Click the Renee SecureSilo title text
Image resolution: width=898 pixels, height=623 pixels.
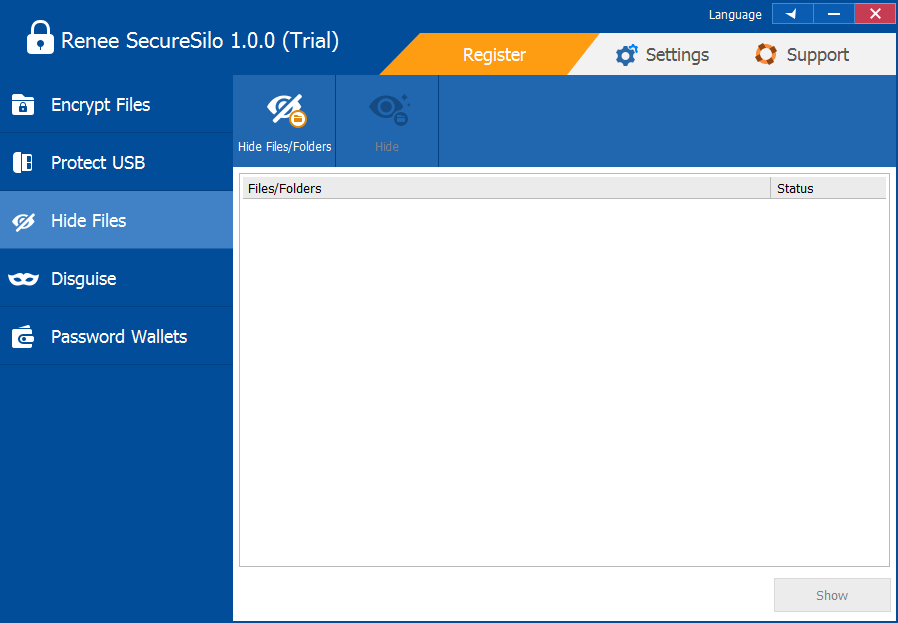(200, 41)
